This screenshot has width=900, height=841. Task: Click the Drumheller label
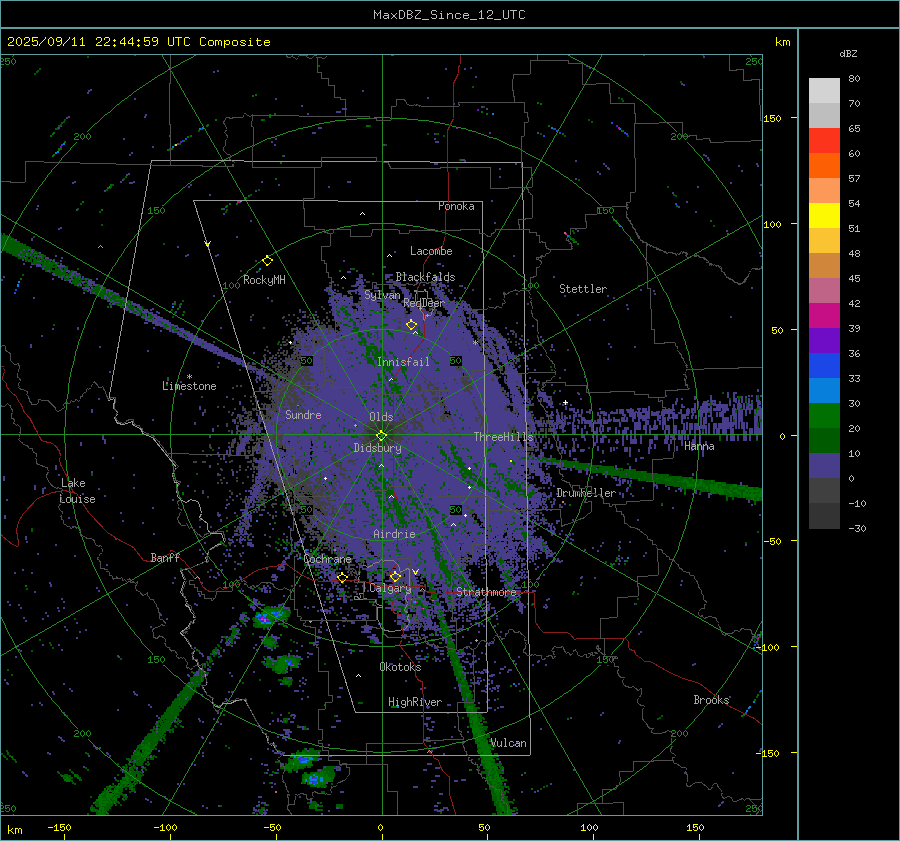click(x=586, y=493)
